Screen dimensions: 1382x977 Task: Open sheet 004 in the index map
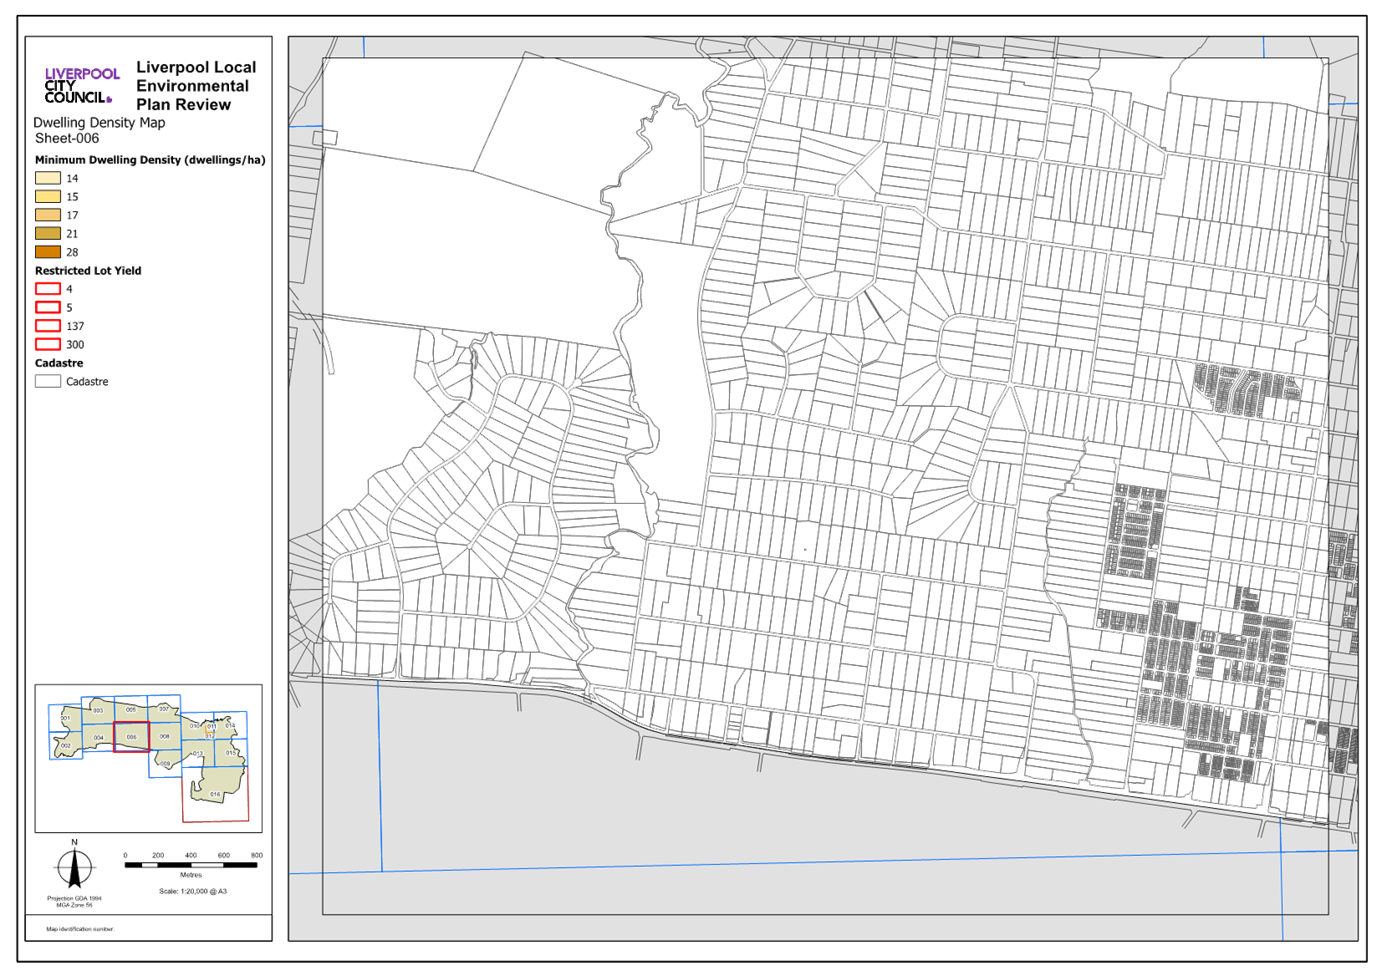(98, 738)
